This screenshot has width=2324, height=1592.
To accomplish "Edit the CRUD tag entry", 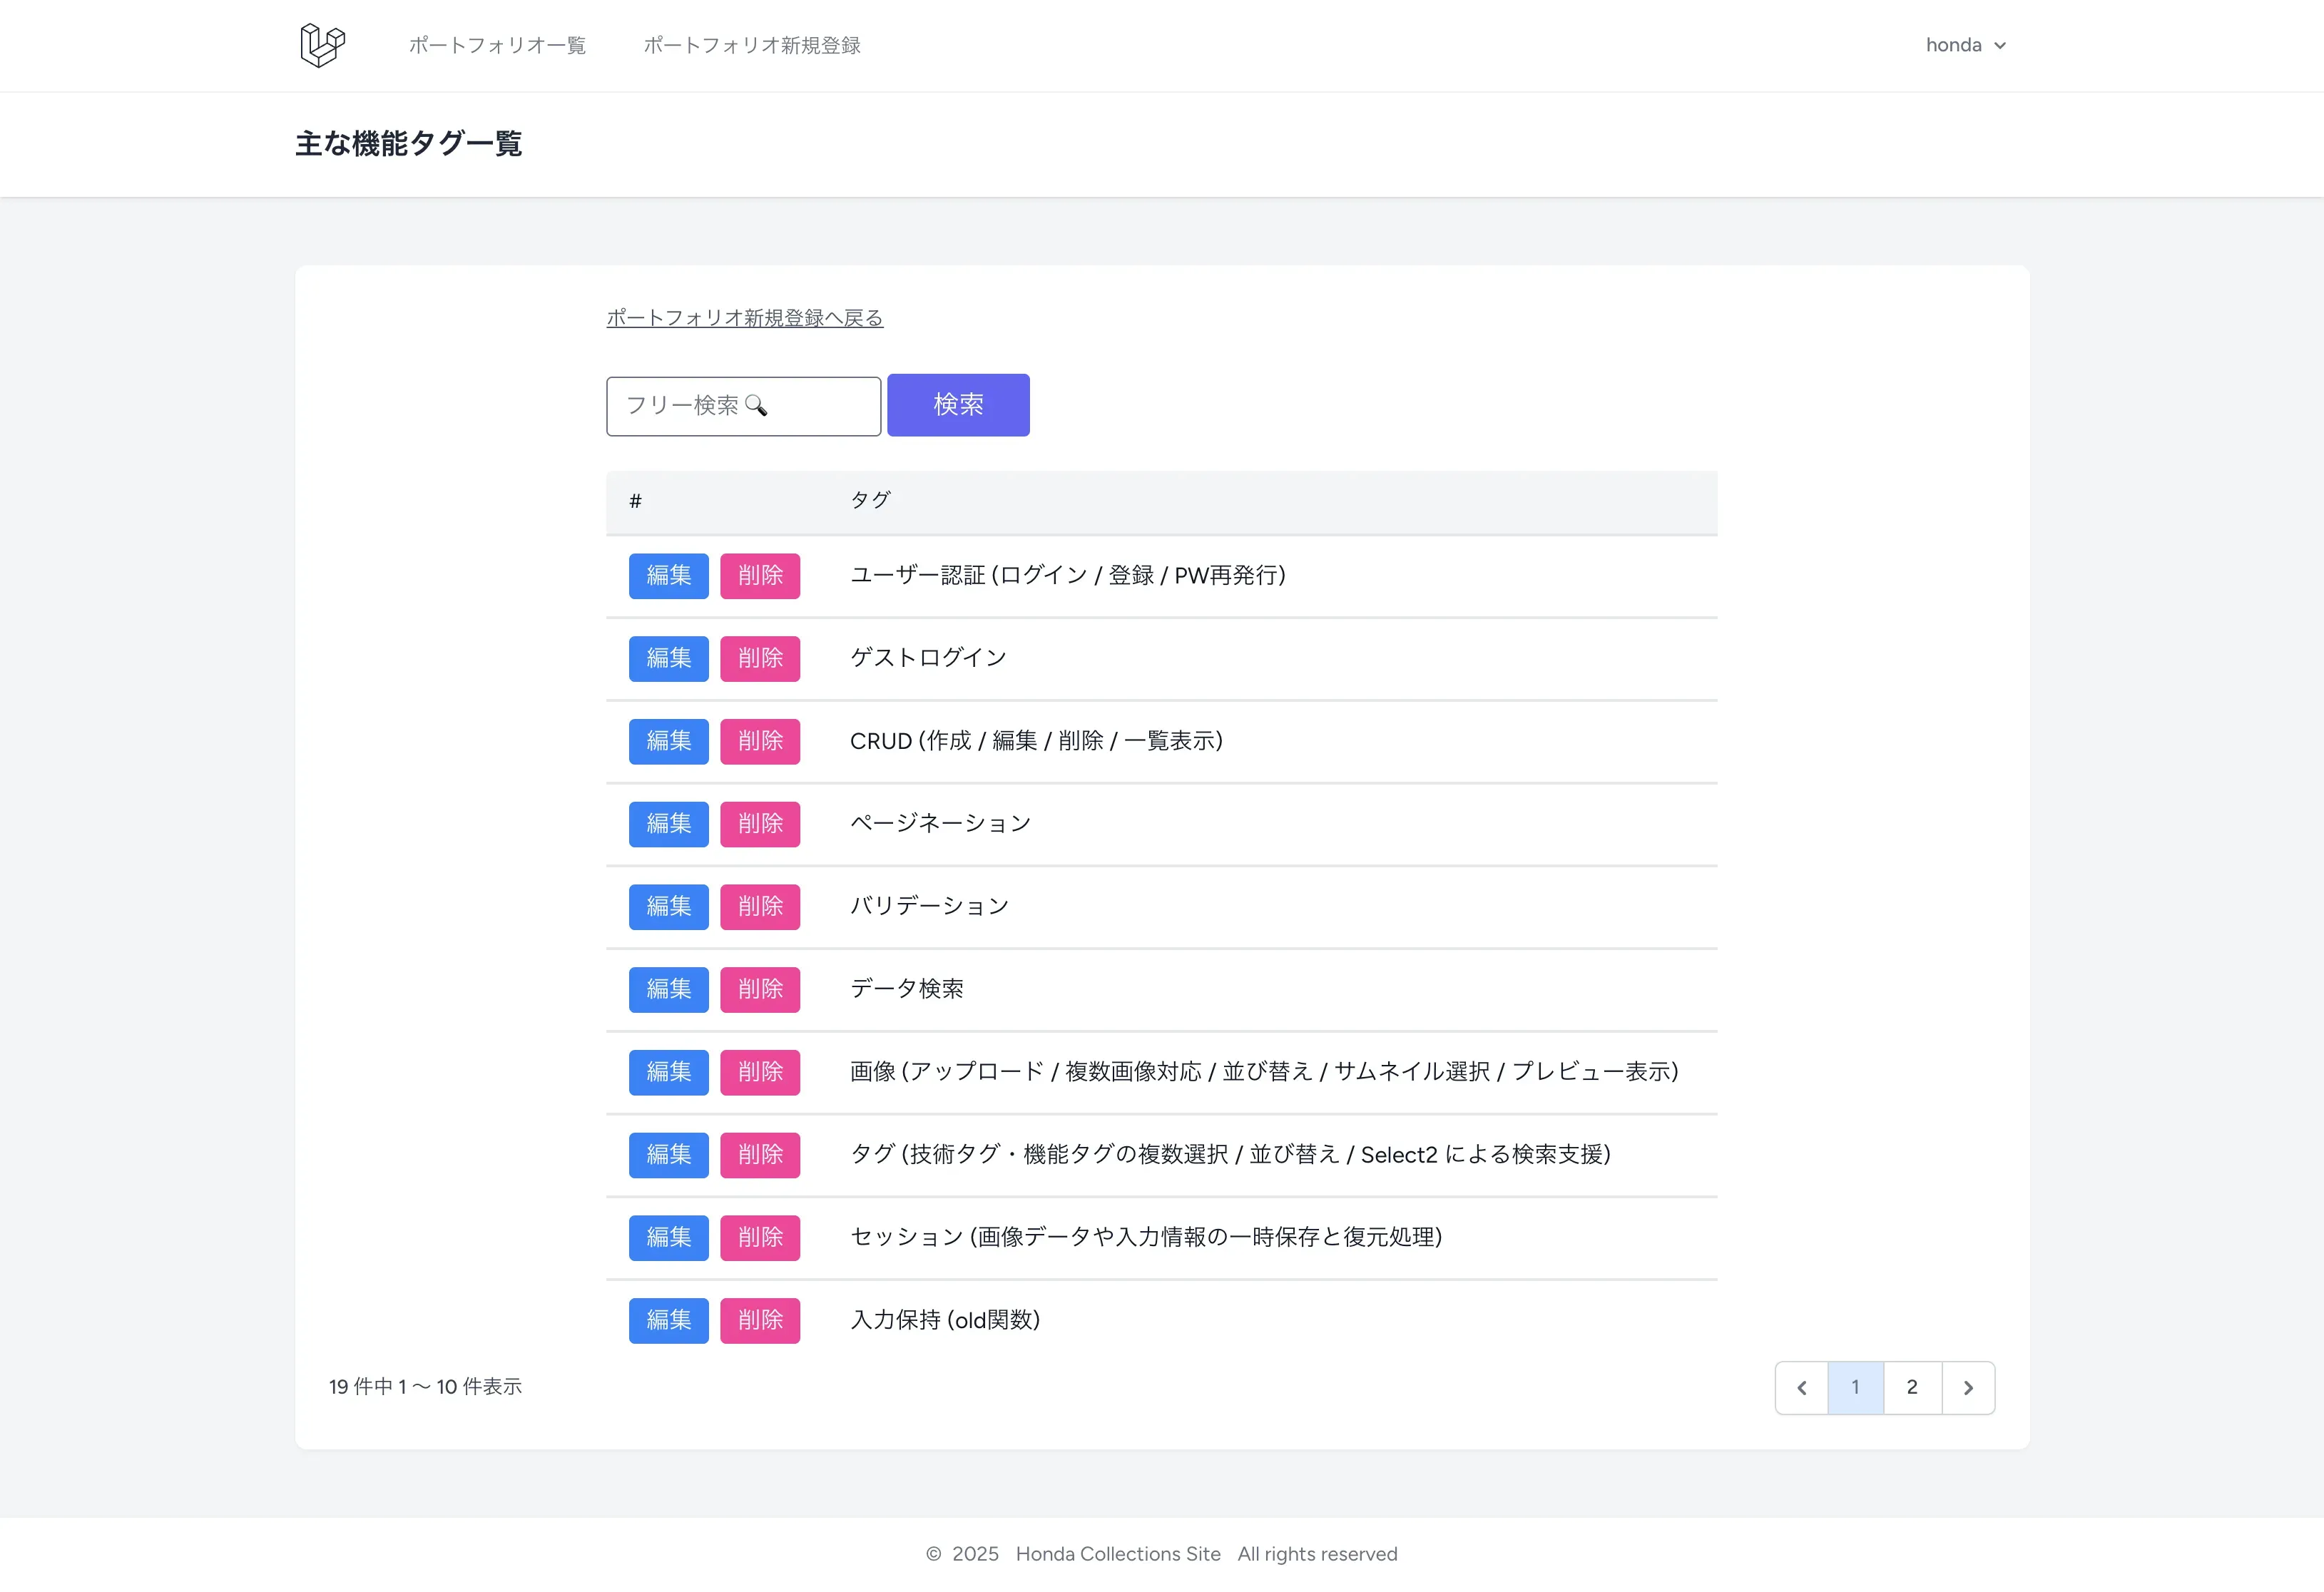I will (x=668, y=741).
